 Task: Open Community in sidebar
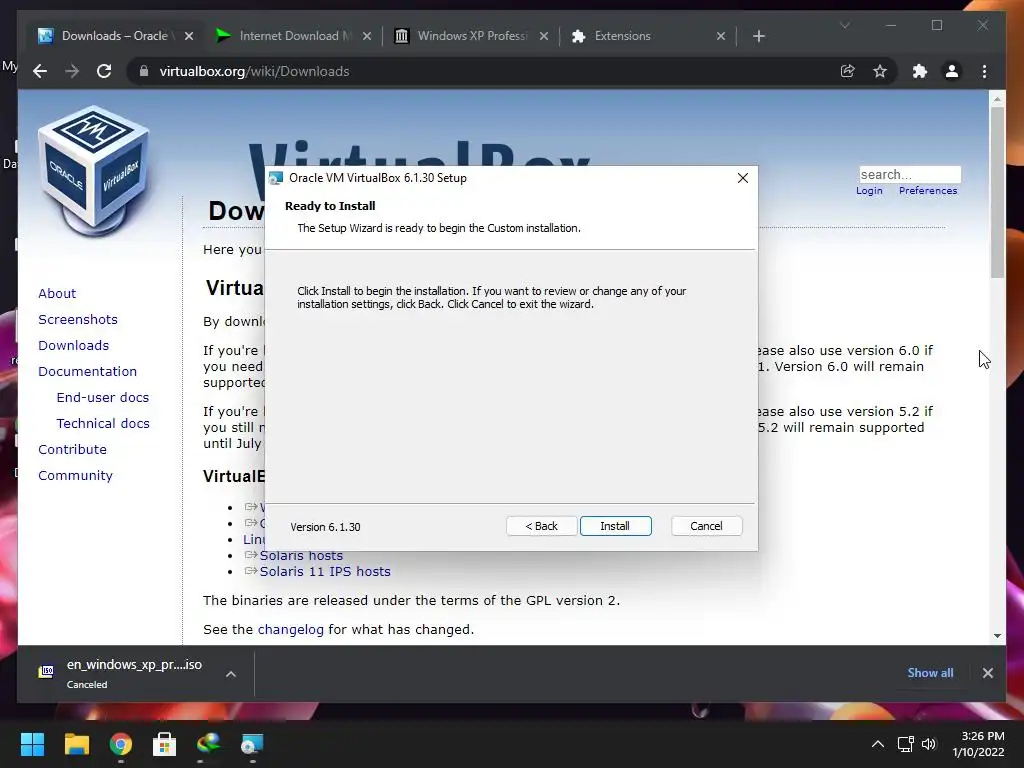(x=75, y=475)
